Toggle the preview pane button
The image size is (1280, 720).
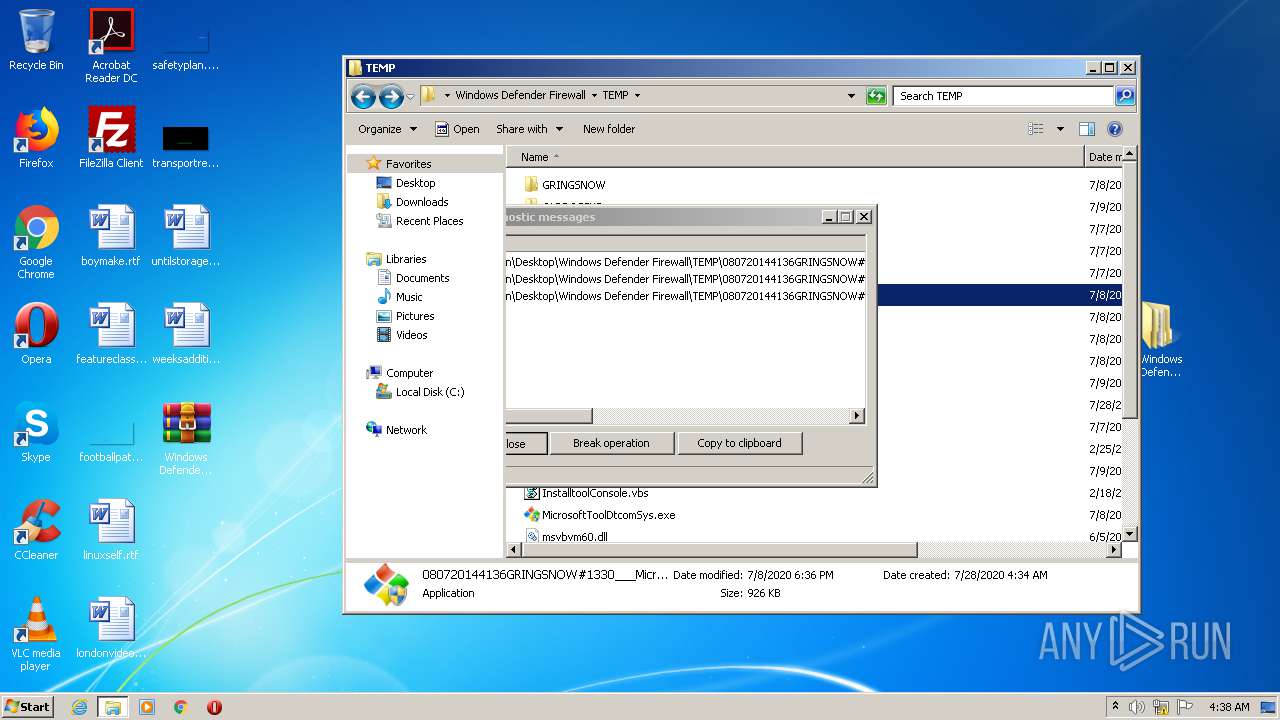tap(1087, 129)
